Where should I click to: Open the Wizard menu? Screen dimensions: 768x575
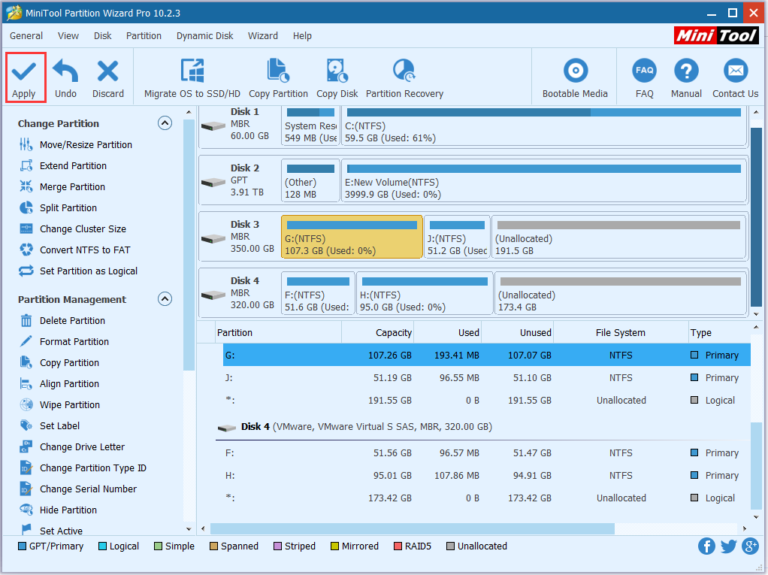coord(263,36)
